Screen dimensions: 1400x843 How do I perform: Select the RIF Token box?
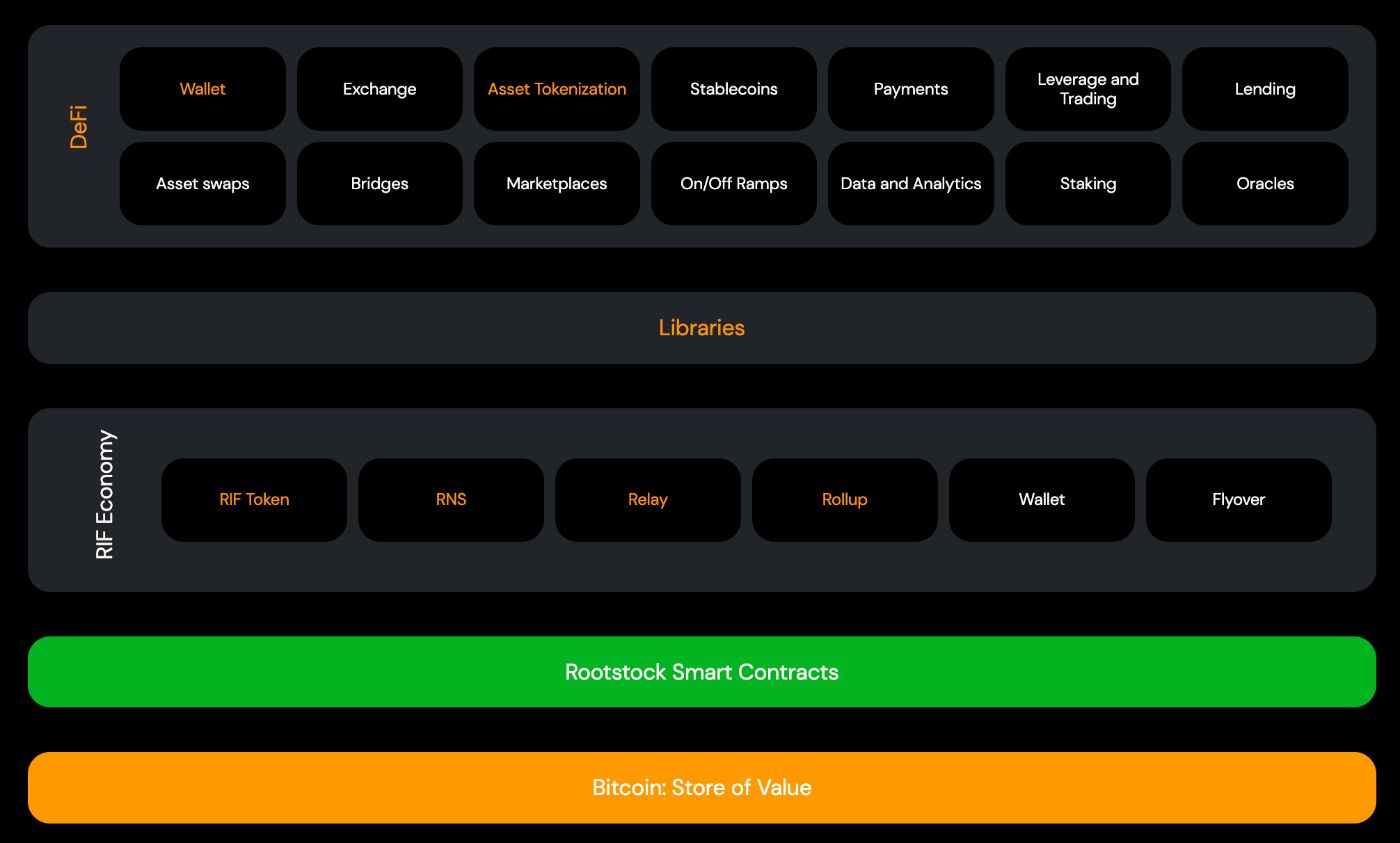pyautogui.click(x=254, y=500)
